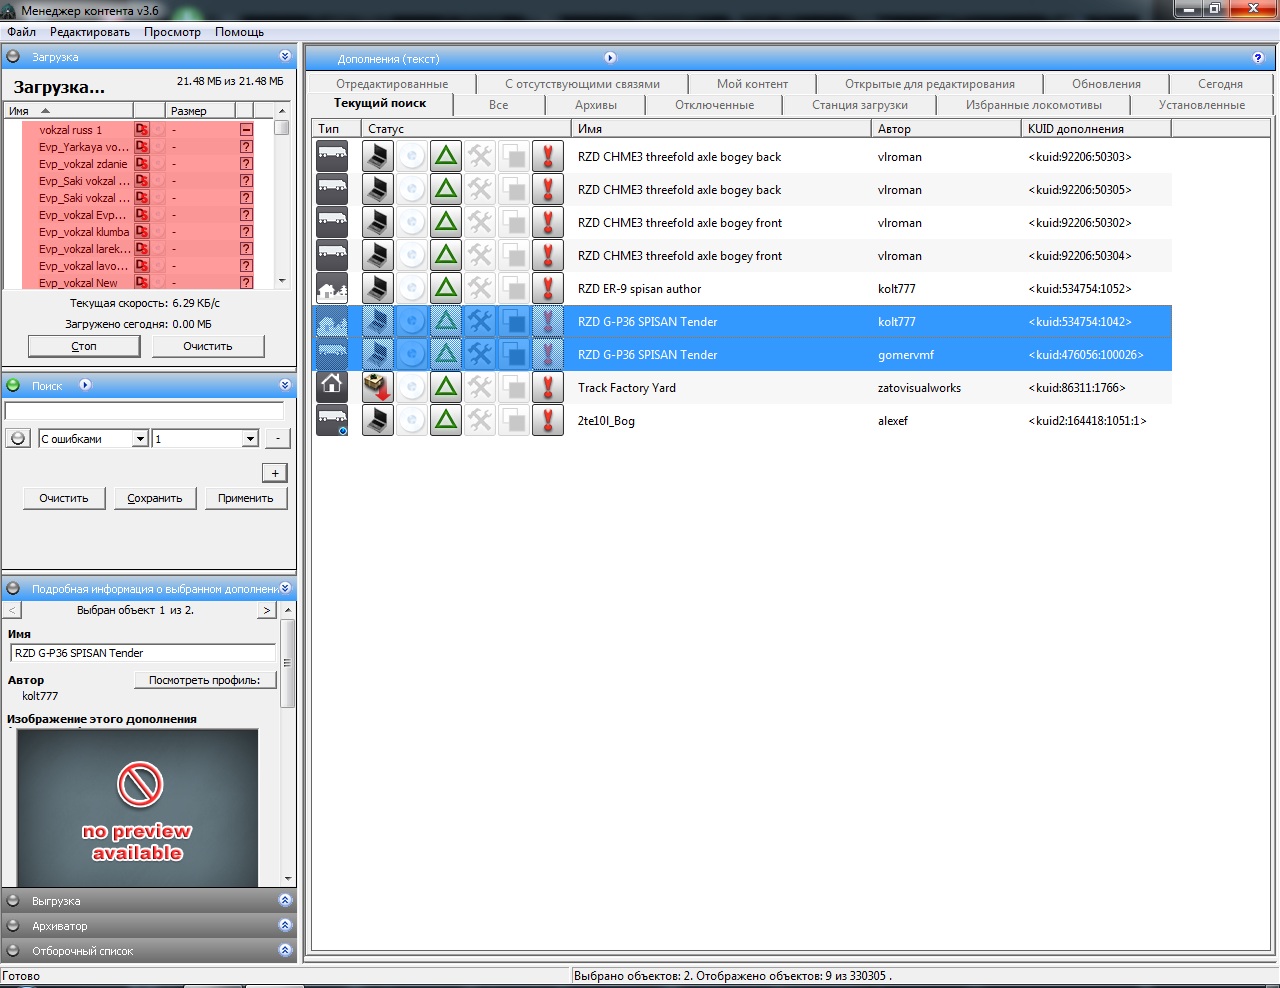Click the blue help question mark icon
The image size is (1280, 988).
[x=1258, y=58]
